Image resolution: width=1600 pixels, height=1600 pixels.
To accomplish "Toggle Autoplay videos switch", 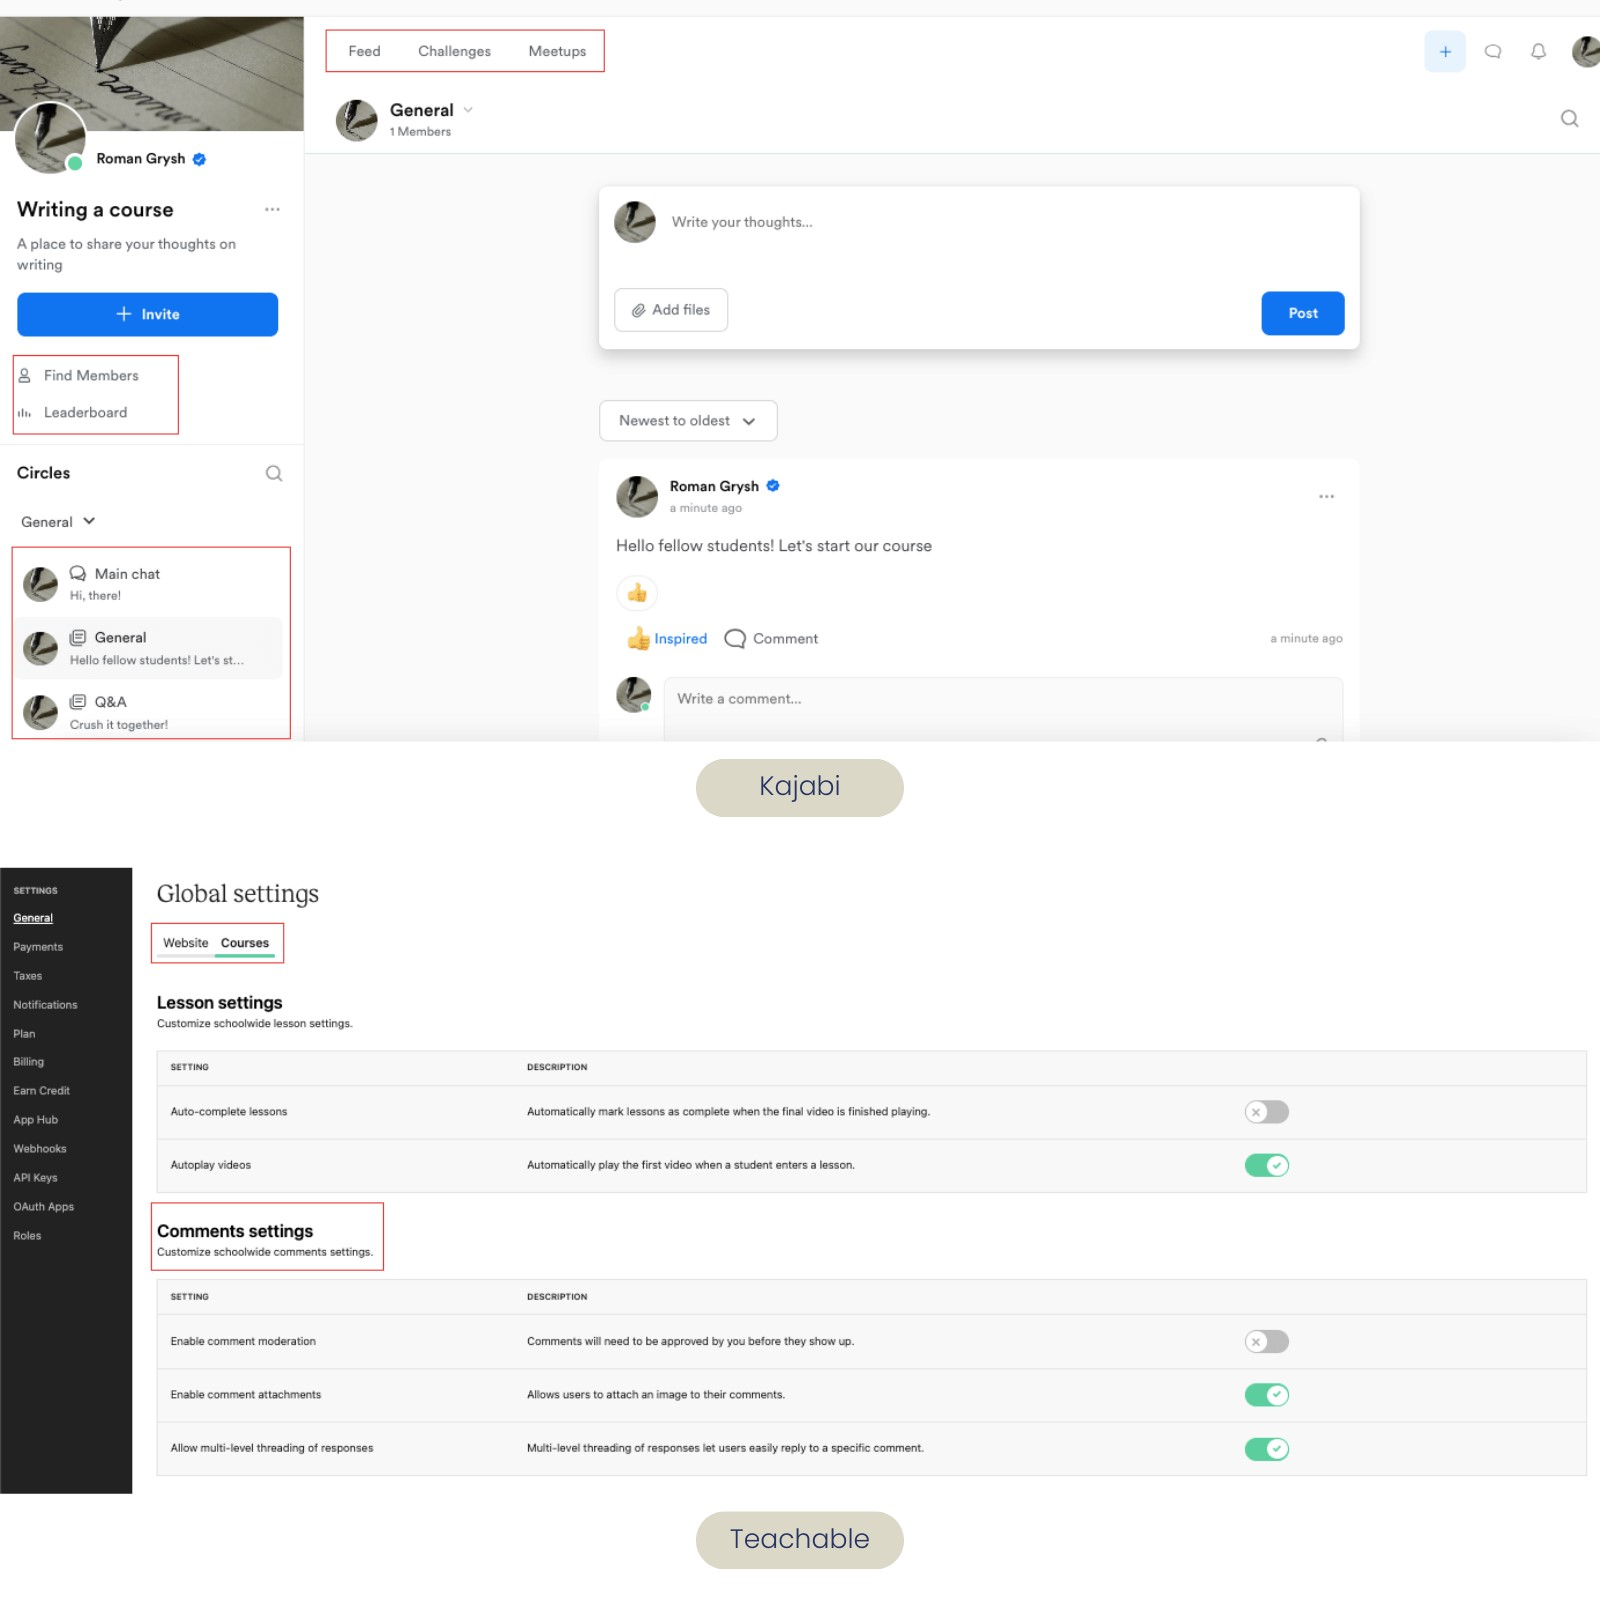I will click(1266, 1165).
